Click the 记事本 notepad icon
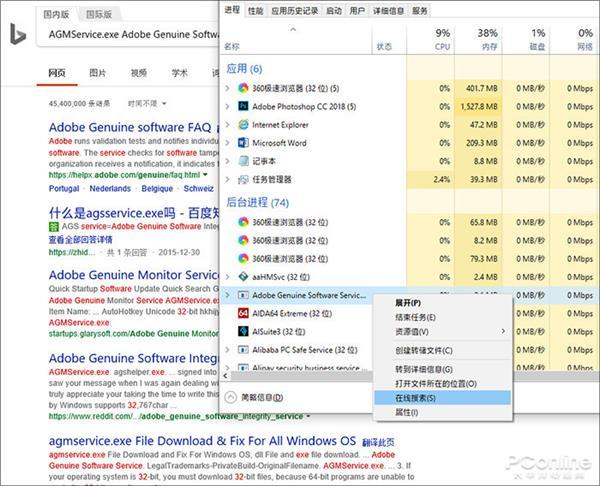 pos(243,161)
